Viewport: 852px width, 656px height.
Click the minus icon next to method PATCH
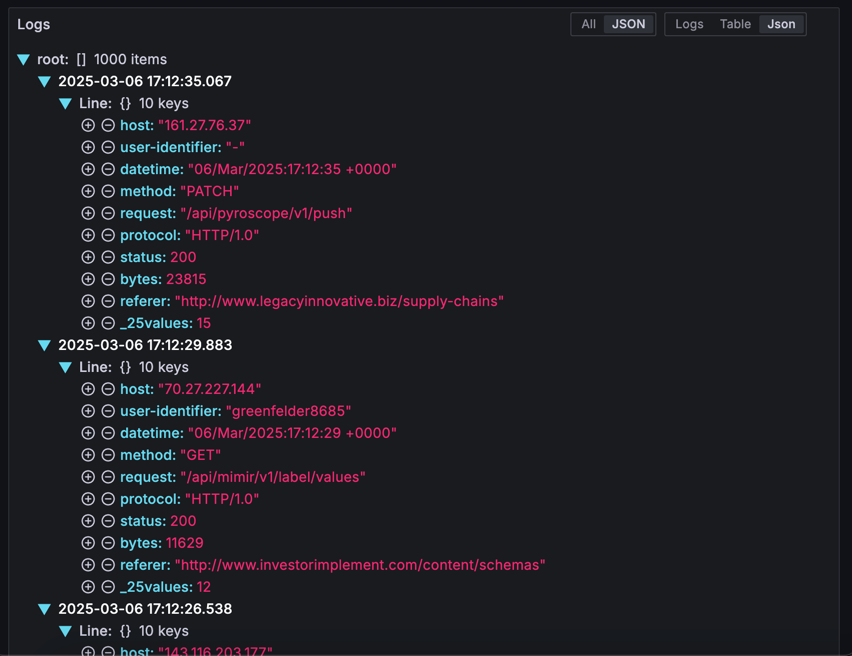click(x=108, y=191)
